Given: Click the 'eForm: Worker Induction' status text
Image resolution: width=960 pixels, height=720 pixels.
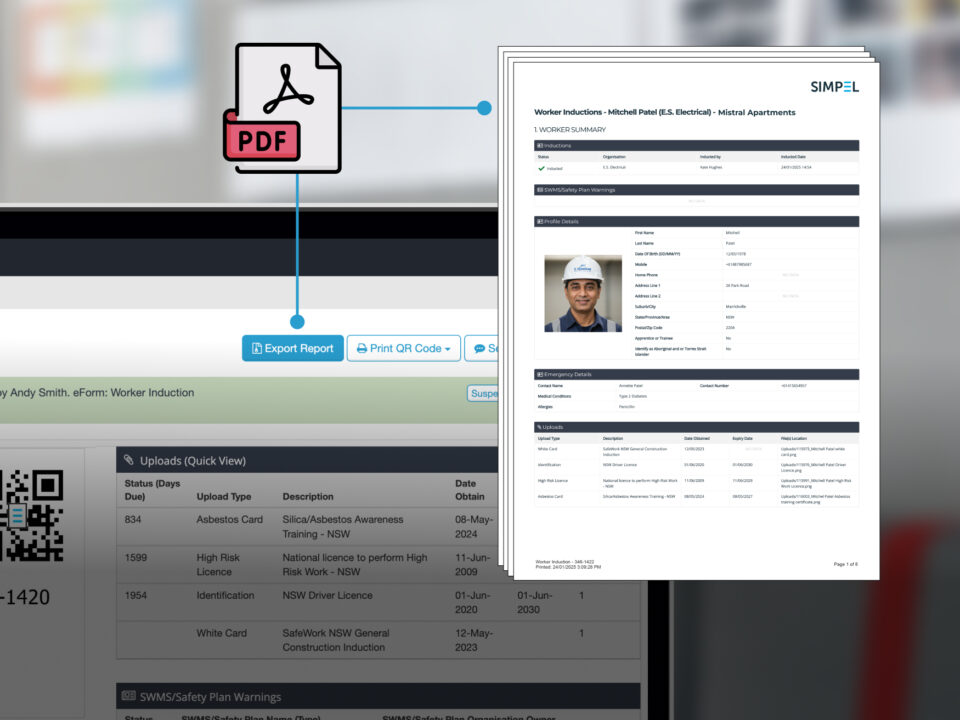Looking at the screenshot, I should tap(133, 392).
